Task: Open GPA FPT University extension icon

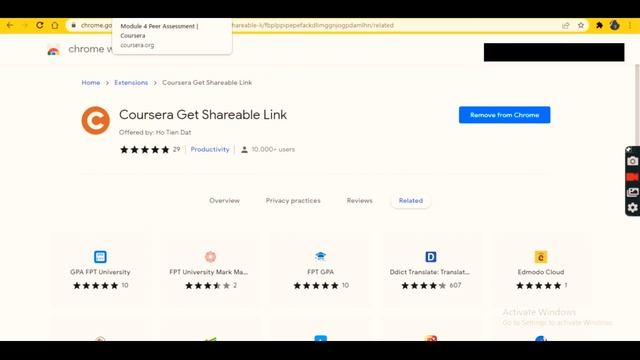Action: point(100,257)
